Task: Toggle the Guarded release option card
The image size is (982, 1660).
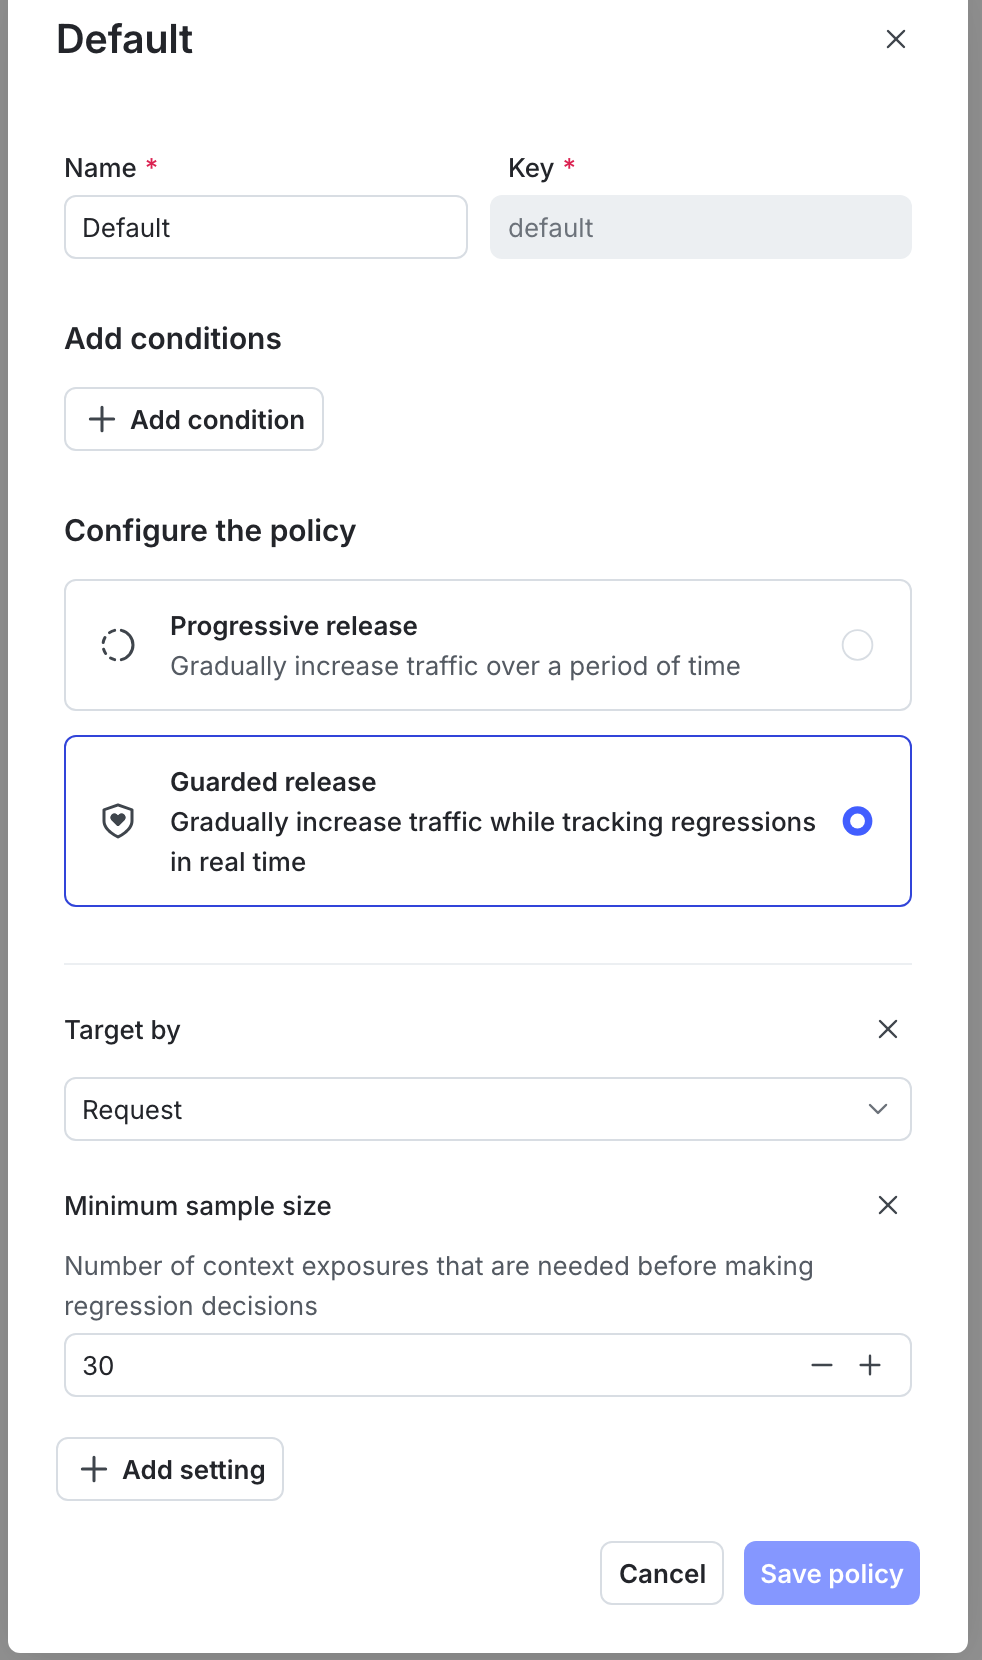Action: pyautogui.click(x=488, y=821)
